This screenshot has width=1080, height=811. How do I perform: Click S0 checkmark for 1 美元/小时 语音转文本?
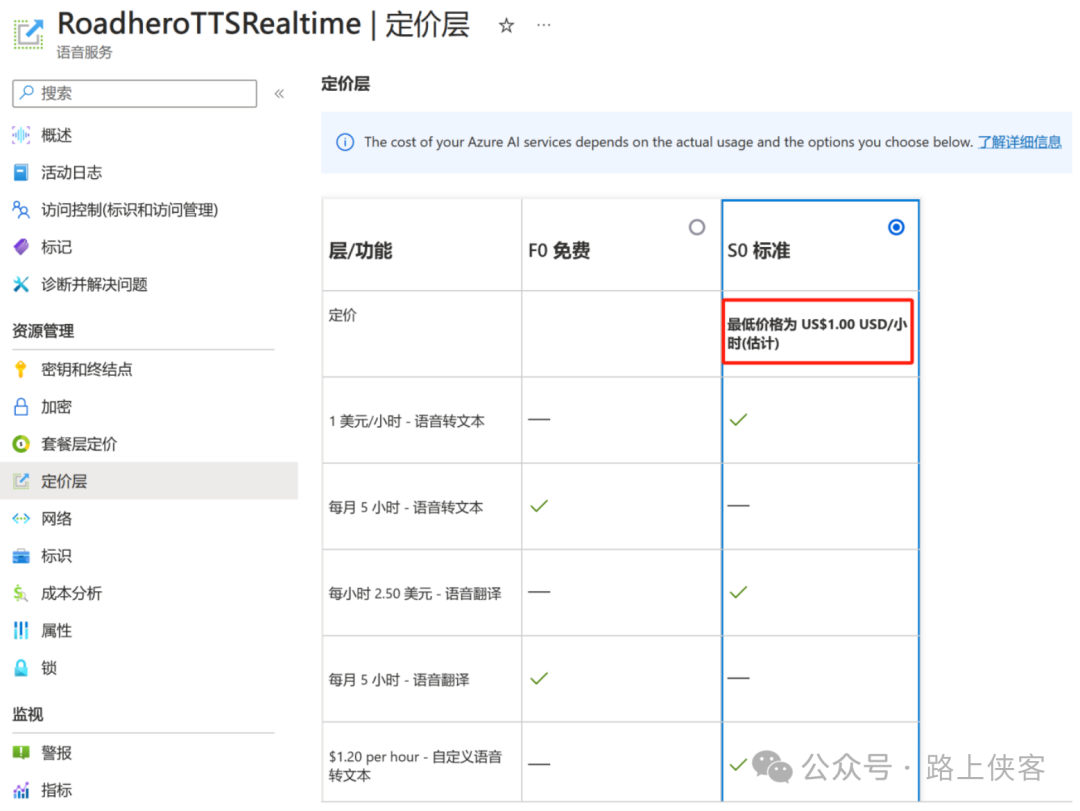pos(738,420)
